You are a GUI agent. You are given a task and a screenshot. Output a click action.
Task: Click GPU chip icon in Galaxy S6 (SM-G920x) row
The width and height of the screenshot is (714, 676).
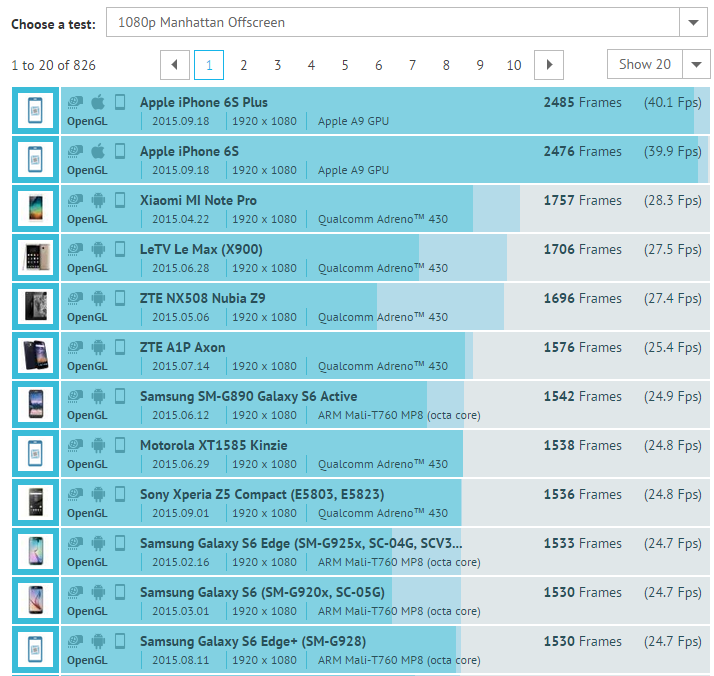coord(76,592)
